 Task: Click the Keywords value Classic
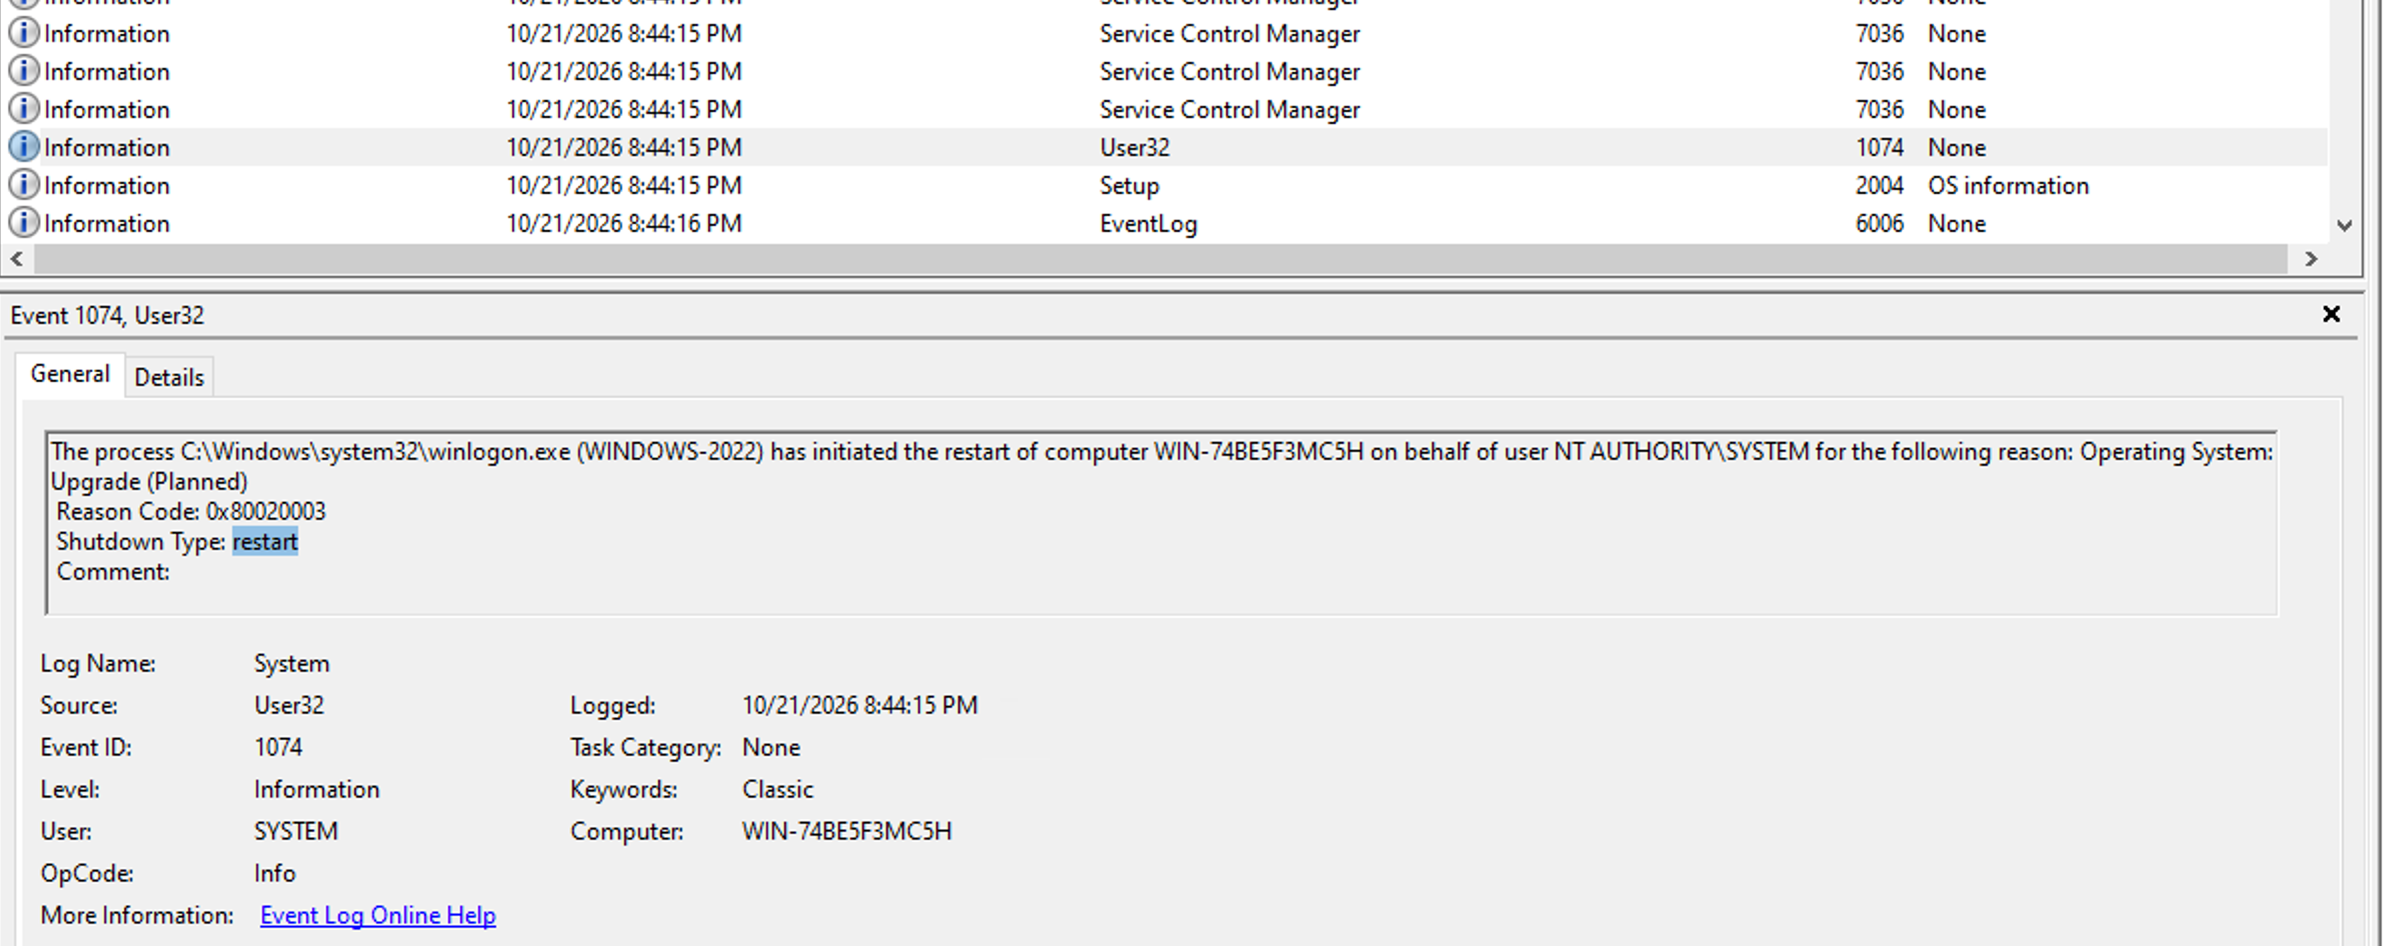(778, 789)
